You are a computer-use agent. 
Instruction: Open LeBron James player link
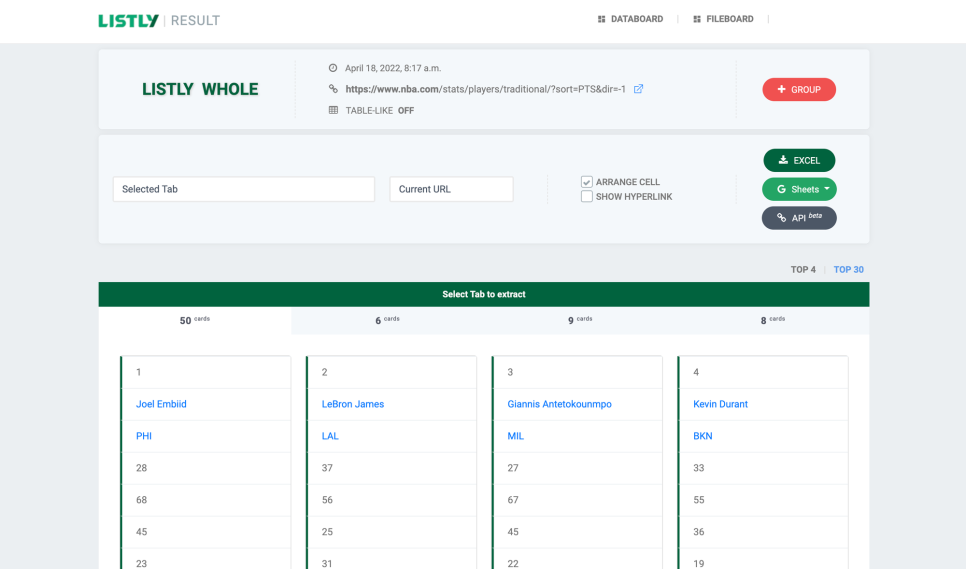coord(352,404)
